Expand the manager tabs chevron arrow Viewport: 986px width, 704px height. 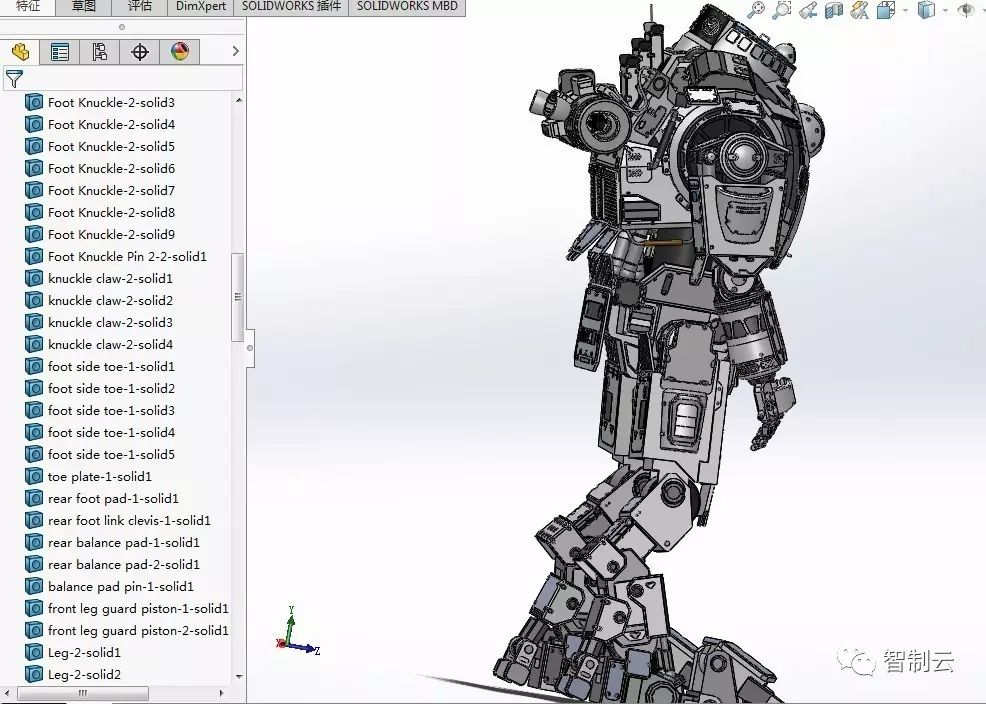[236, 52]
